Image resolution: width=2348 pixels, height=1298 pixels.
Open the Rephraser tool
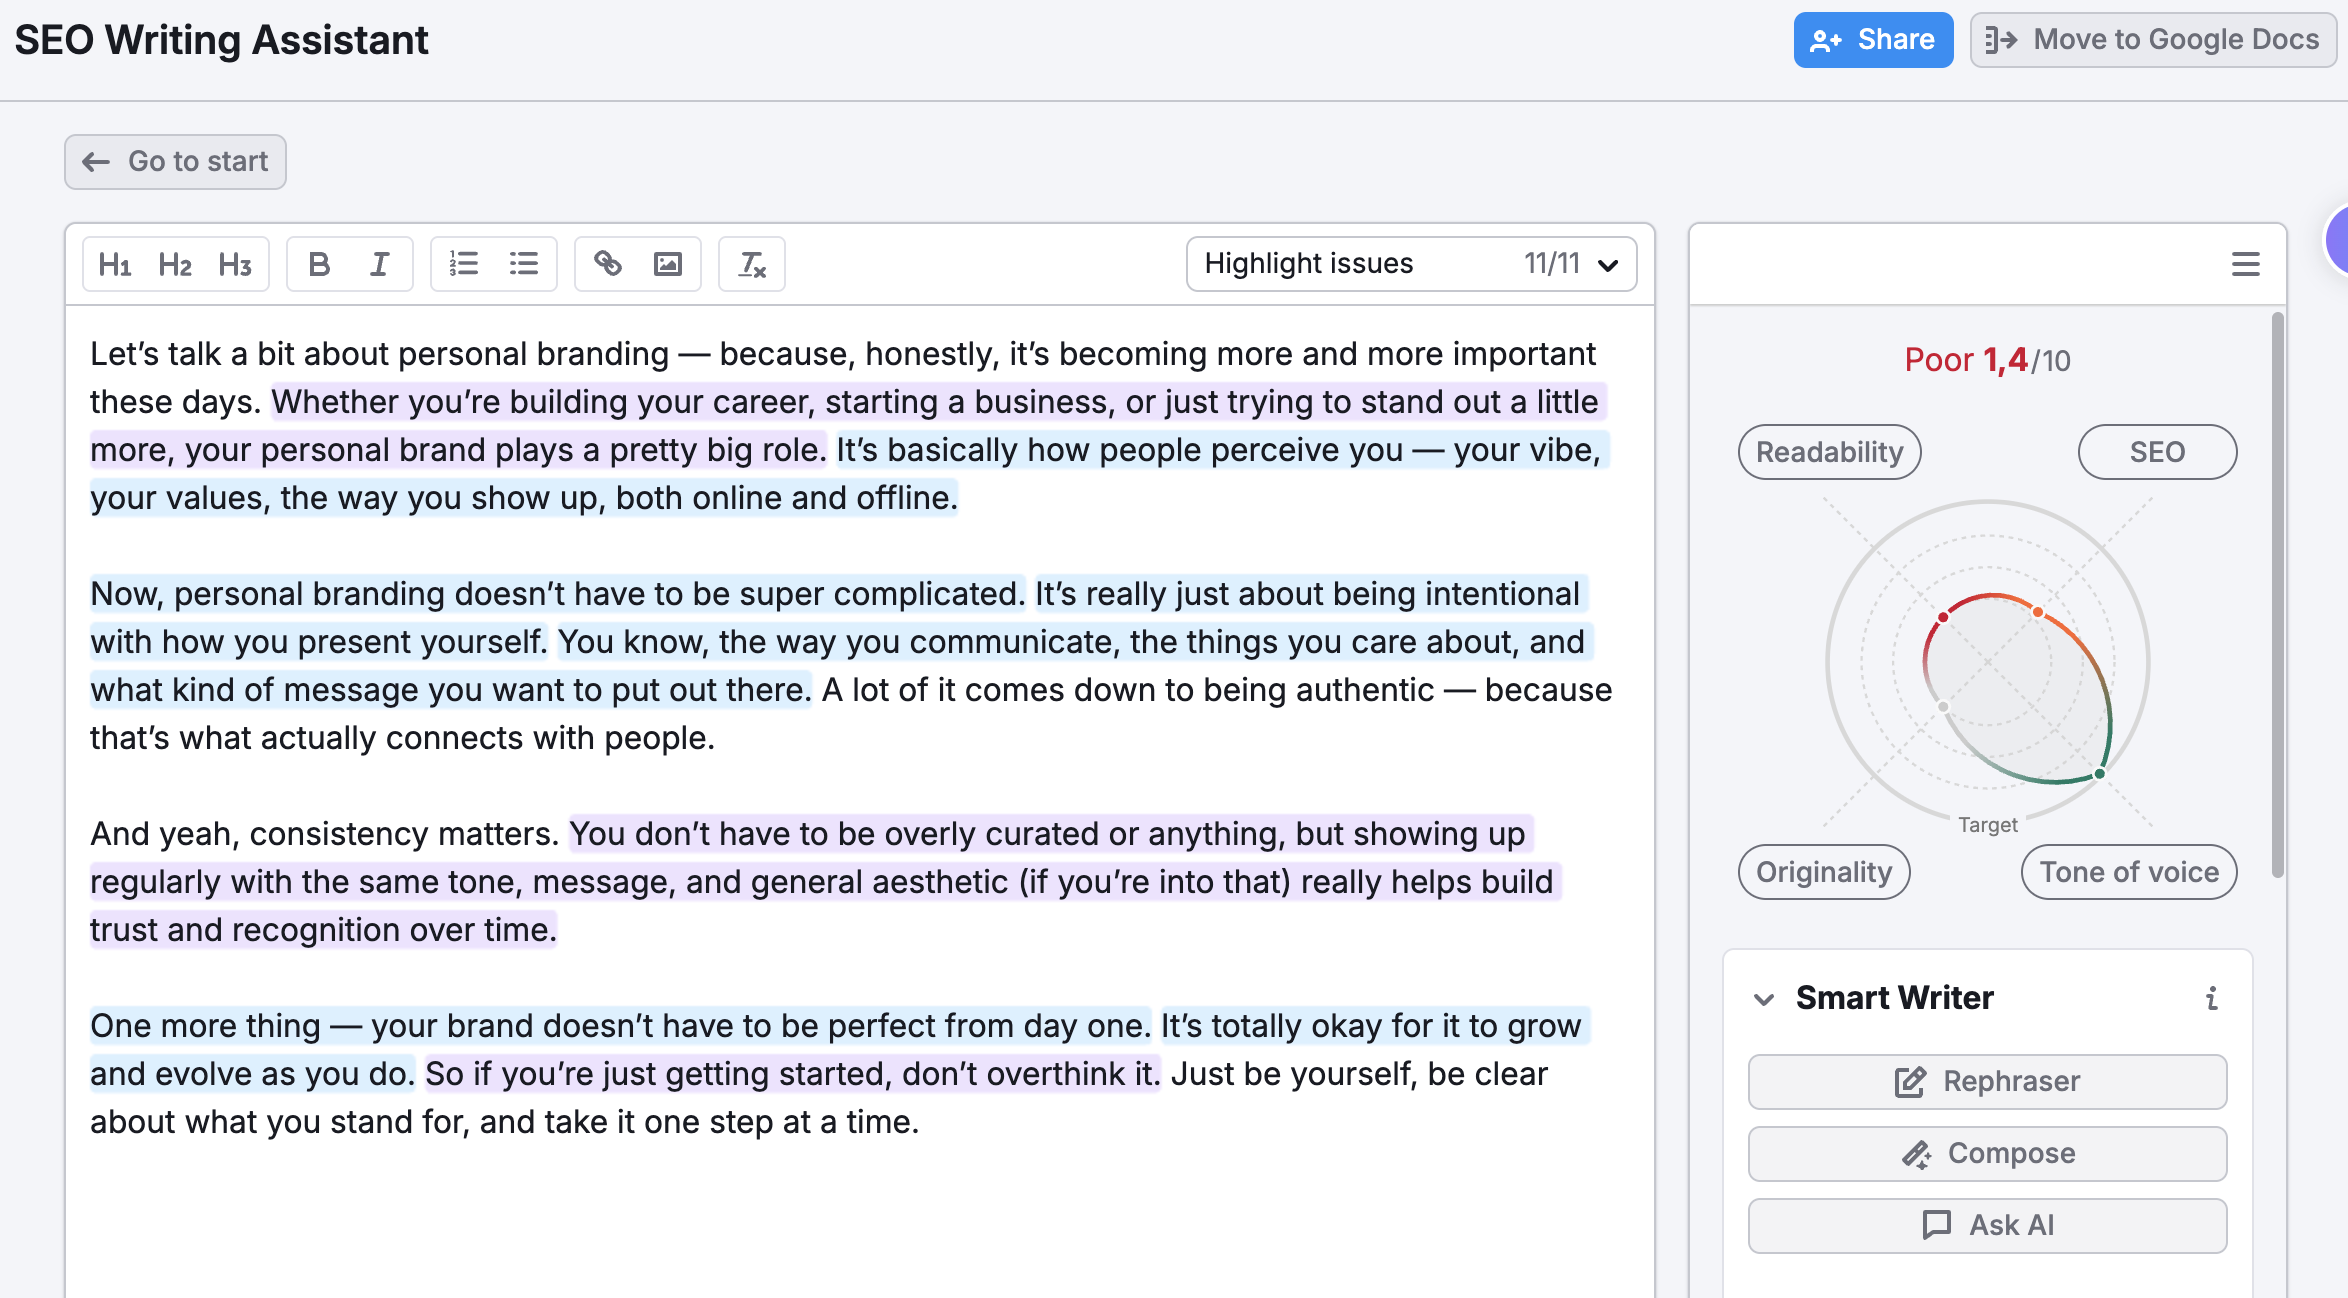(1986, 1081)
